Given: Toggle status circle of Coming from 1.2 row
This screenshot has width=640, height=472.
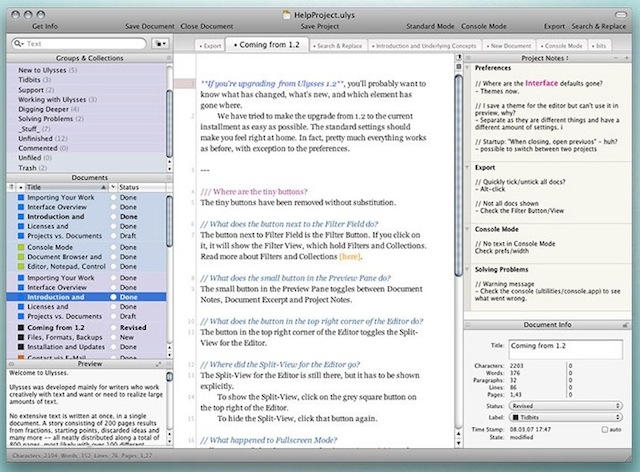Looking at the screenshot, I should [113, 327].
